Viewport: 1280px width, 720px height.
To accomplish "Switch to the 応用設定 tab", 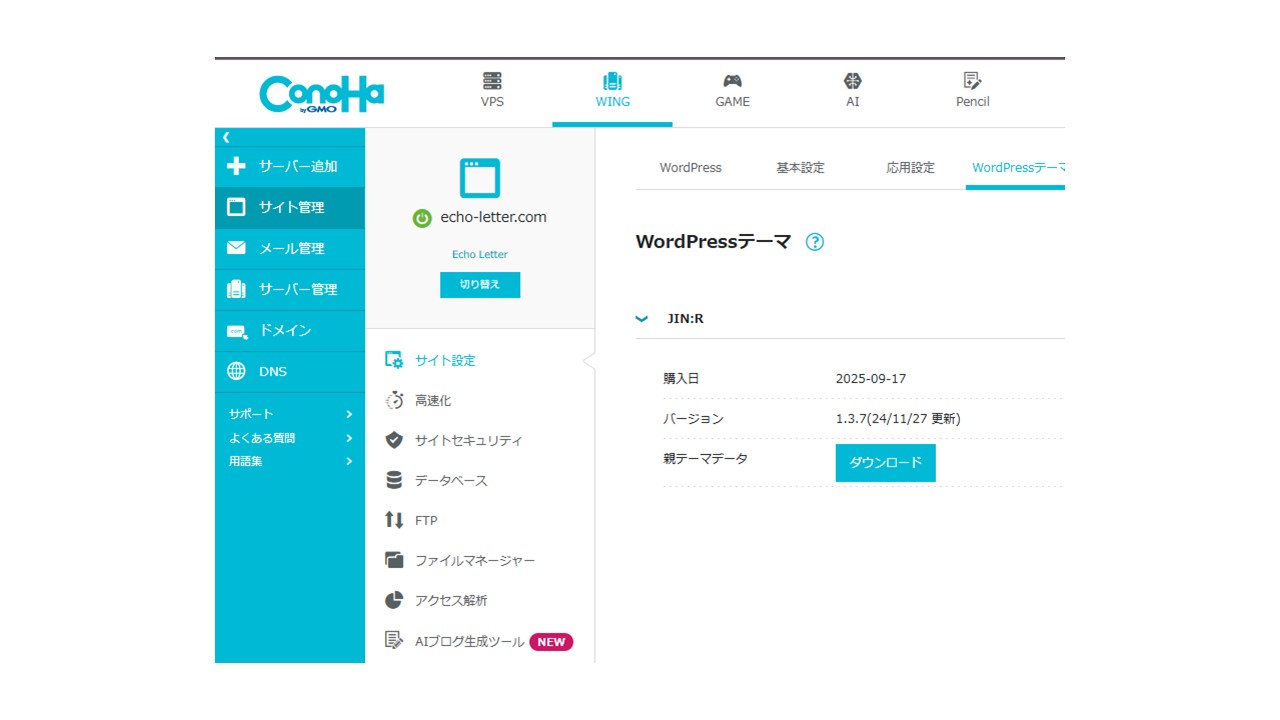I will point(910,168).
